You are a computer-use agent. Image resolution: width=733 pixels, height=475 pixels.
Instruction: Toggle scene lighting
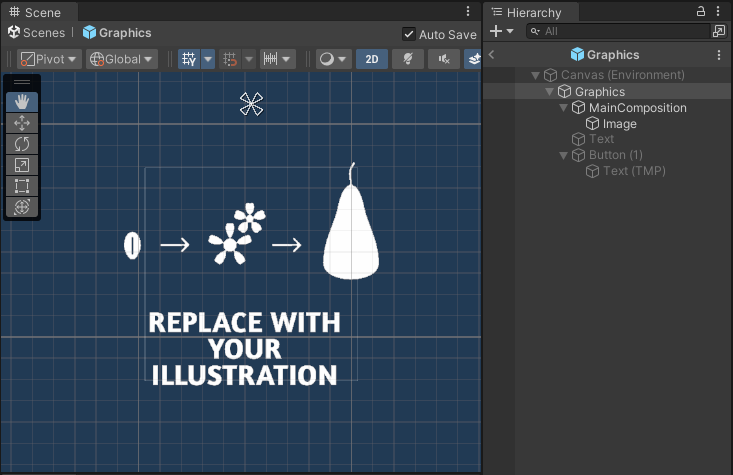(407, 59)
